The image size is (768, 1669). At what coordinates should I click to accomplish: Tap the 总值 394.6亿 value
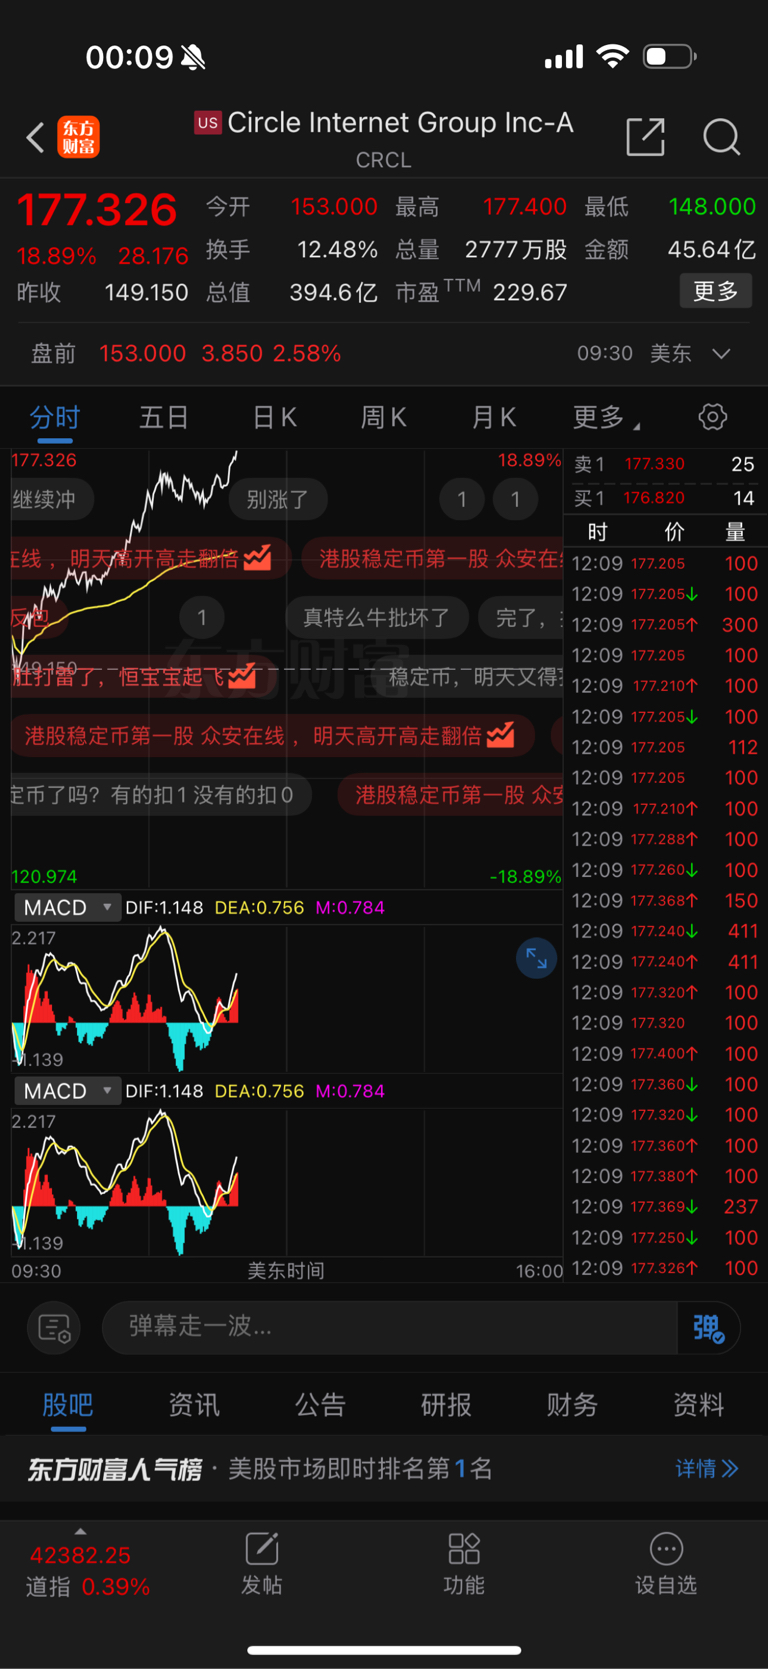point(334,292)
